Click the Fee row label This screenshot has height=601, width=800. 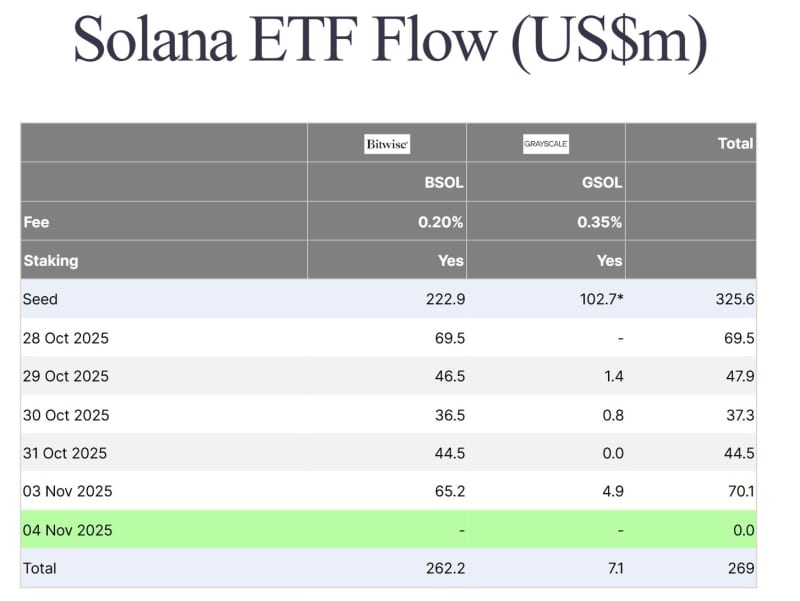click(36, 222)
